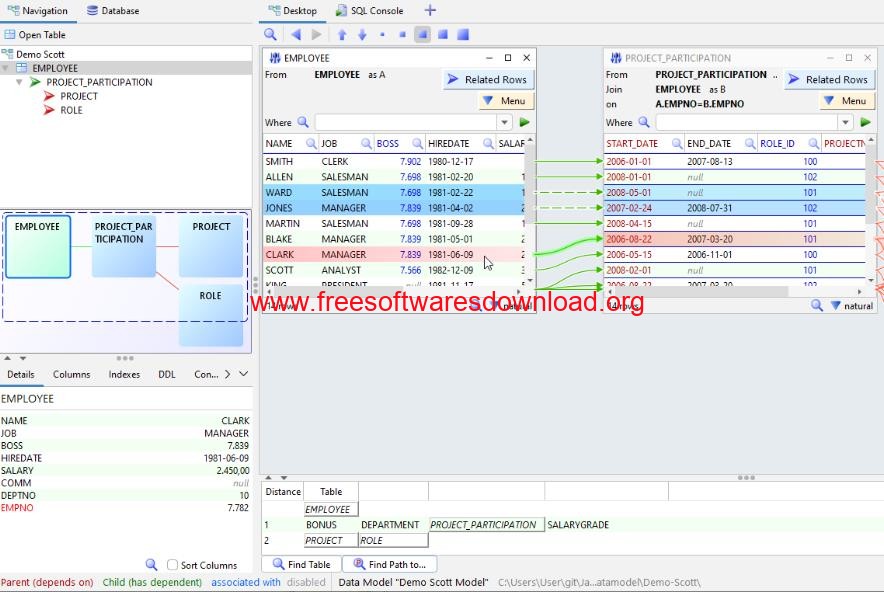This screenshot has height=592, width=884.
Task: Click the up arrow above the Distance table
Action: click(x=268, y=478)
